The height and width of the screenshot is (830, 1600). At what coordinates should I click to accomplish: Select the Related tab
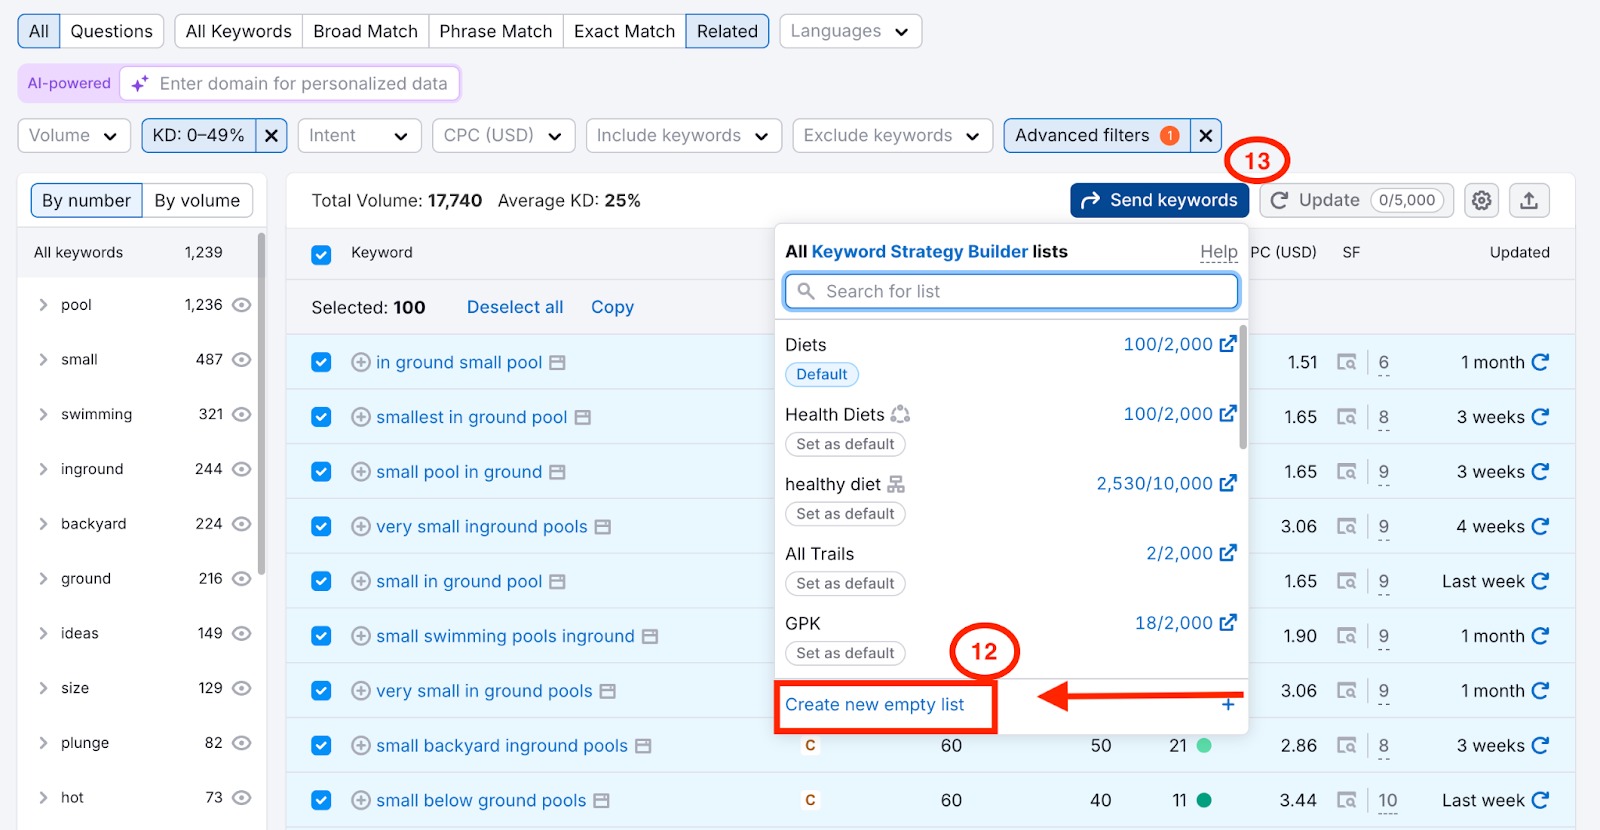click(x=727, y=31)
